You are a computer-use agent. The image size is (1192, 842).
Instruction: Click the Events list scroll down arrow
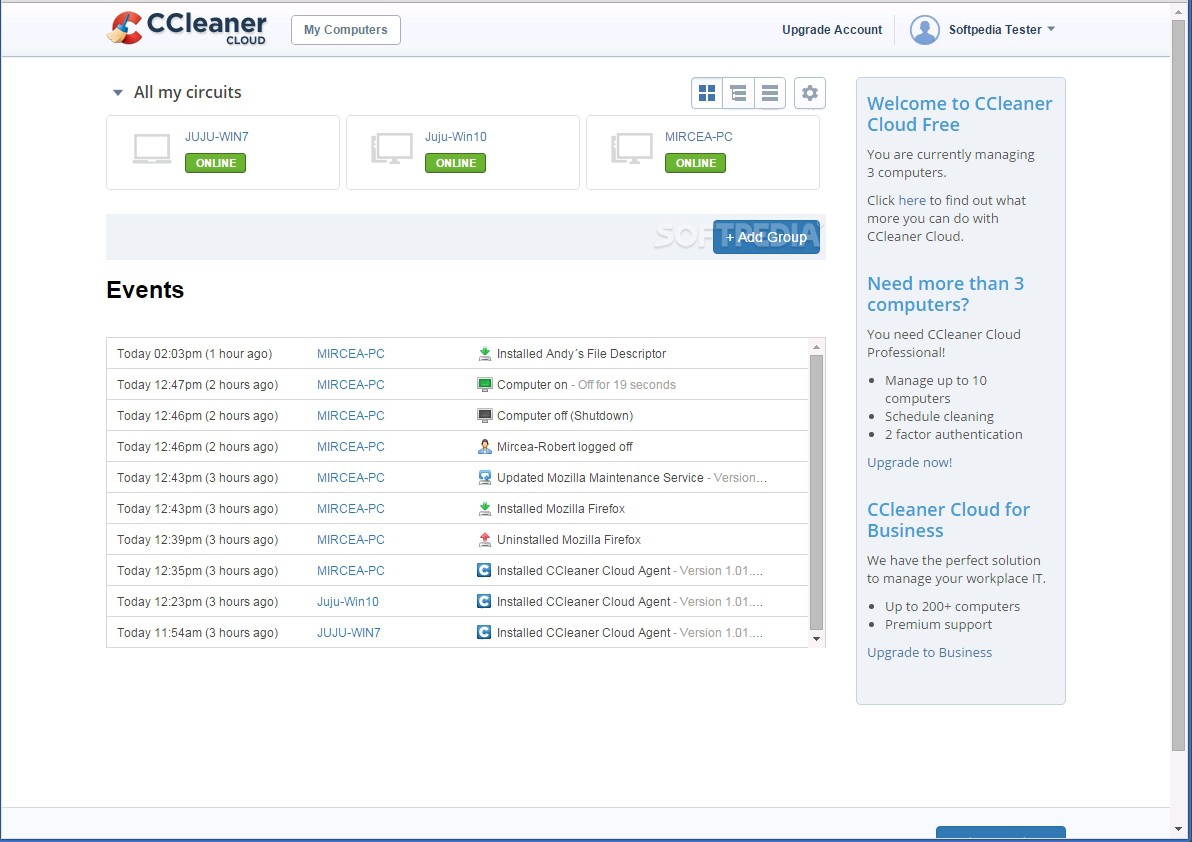[x=816, y=639]
